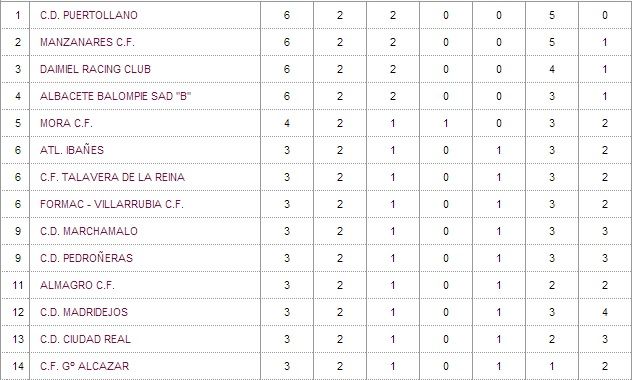
Task: Click FORMAC - VILLARRUBIA C.F. team name
Action: [x=112, y=204]
